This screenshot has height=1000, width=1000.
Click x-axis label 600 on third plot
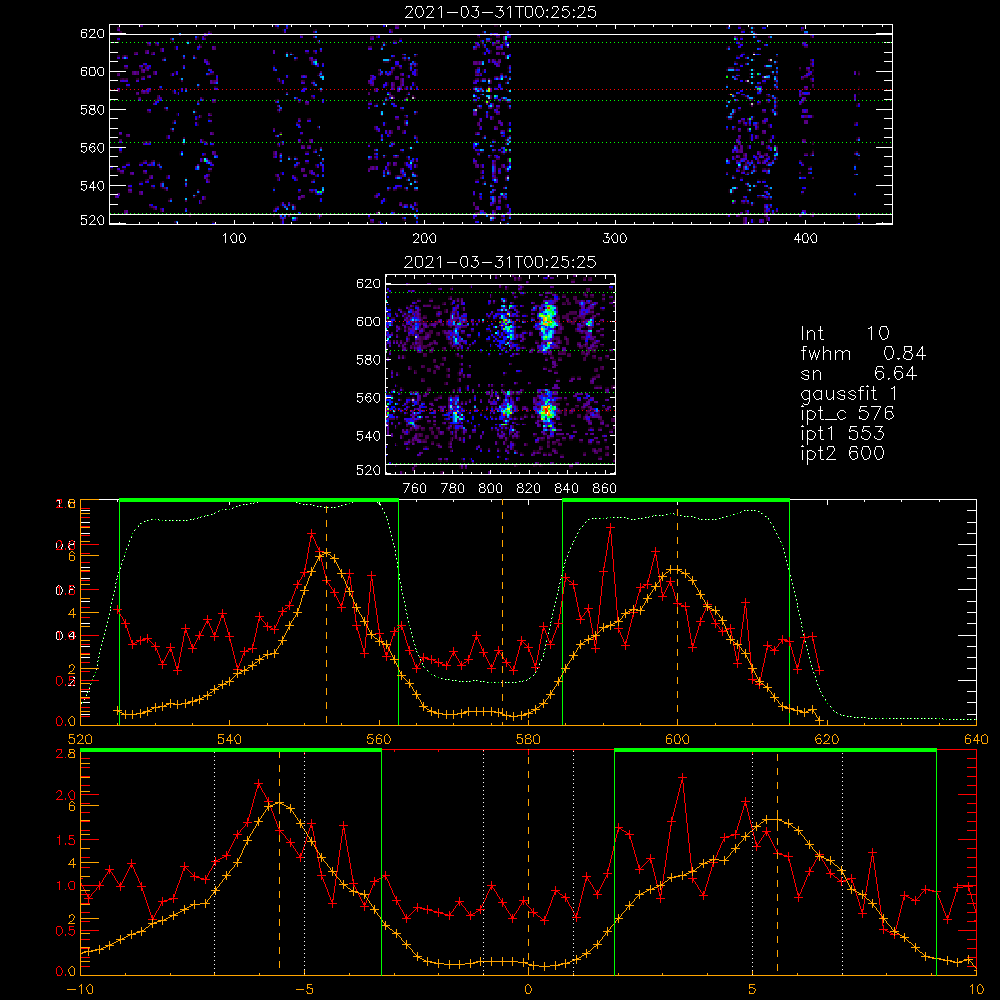point(677,739)
